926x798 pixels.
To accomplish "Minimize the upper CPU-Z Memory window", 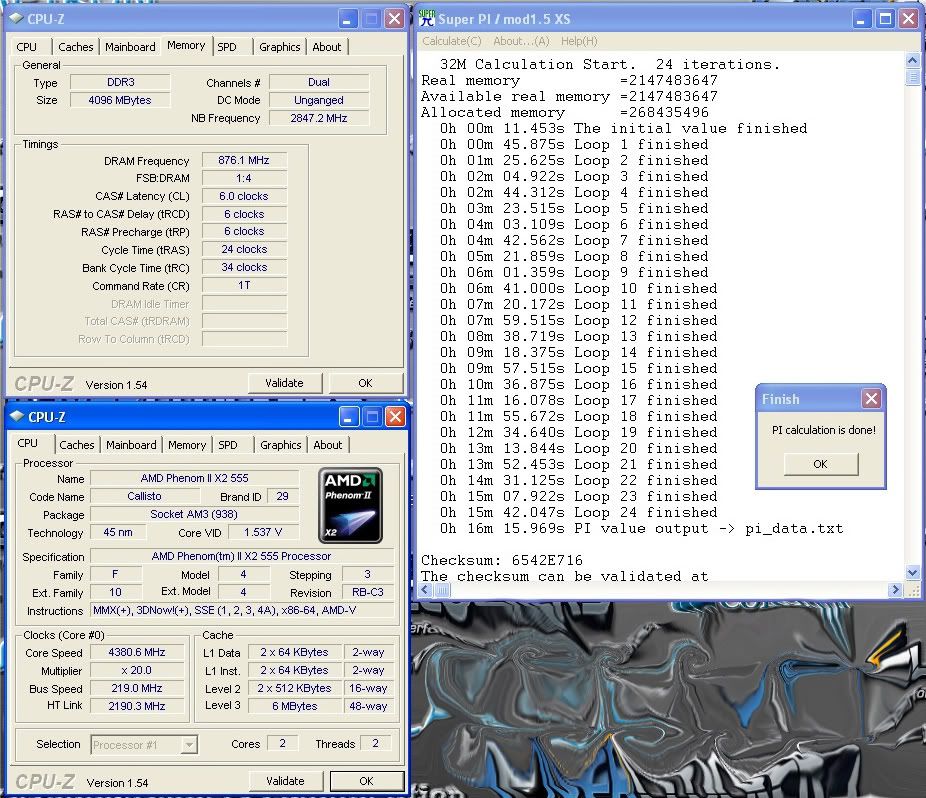I will click(x=346, y=19).
